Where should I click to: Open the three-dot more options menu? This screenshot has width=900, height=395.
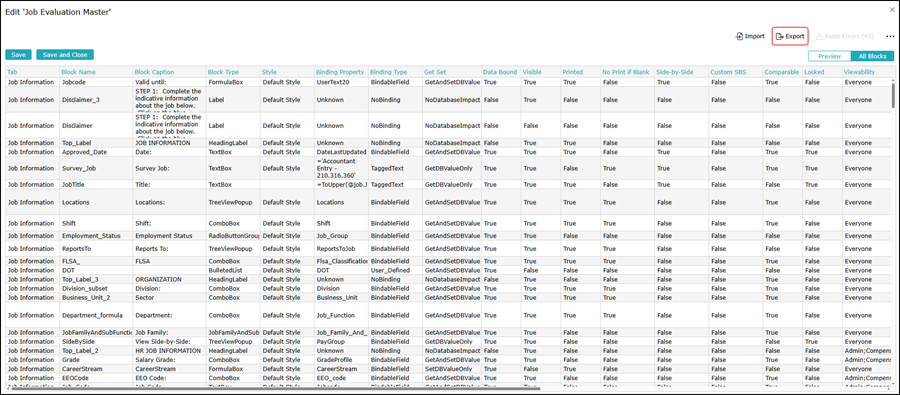pyautogui.click(x=890, y=36)
